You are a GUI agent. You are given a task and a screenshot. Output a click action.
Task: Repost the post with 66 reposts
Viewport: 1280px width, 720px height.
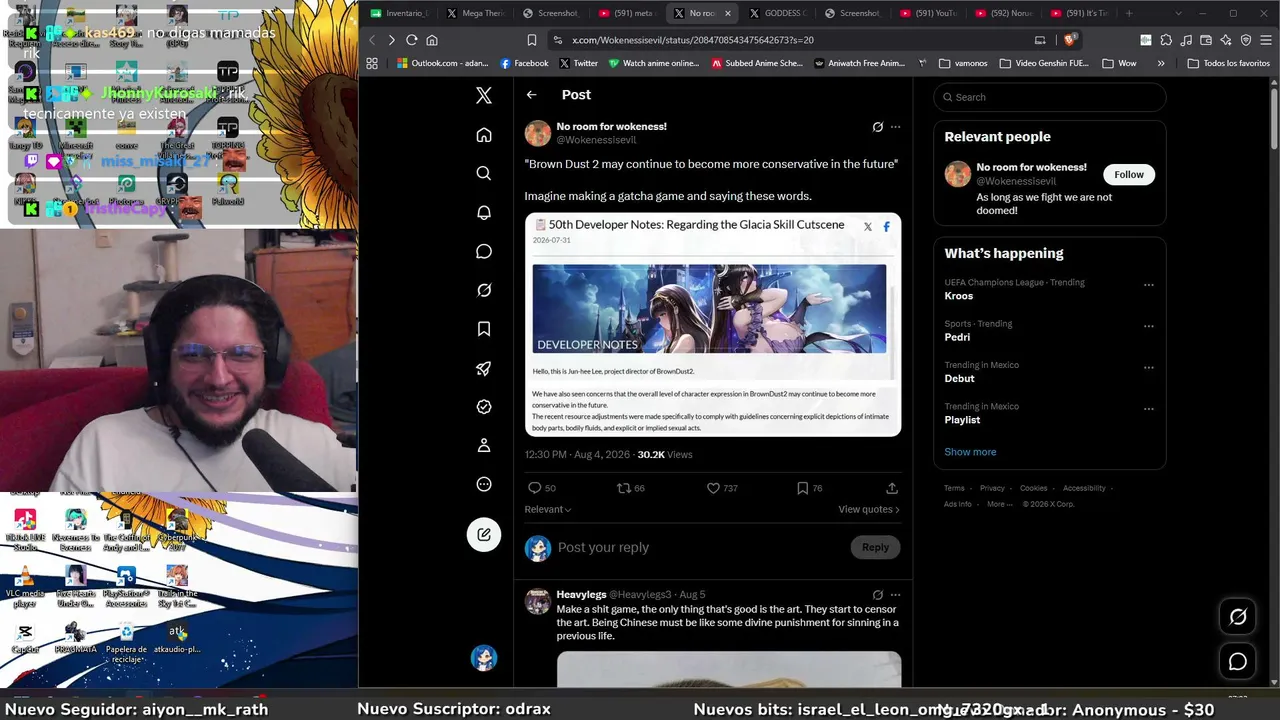pos(630,488)
